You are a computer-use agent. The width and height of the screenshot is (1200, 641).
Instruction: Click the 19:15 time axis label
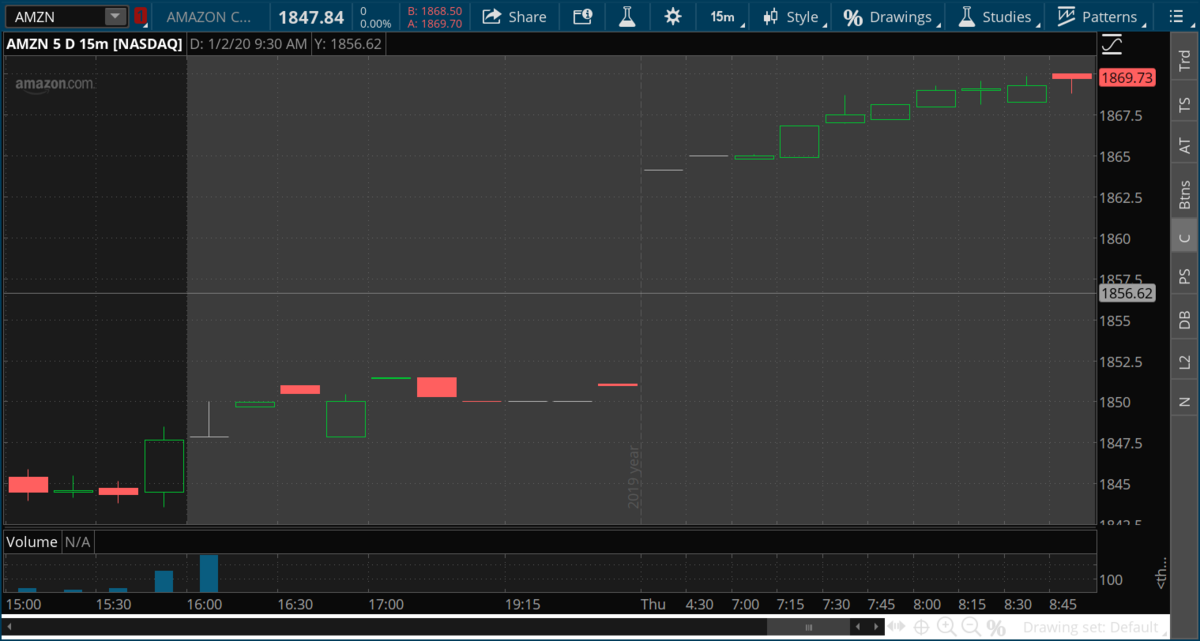523,604
